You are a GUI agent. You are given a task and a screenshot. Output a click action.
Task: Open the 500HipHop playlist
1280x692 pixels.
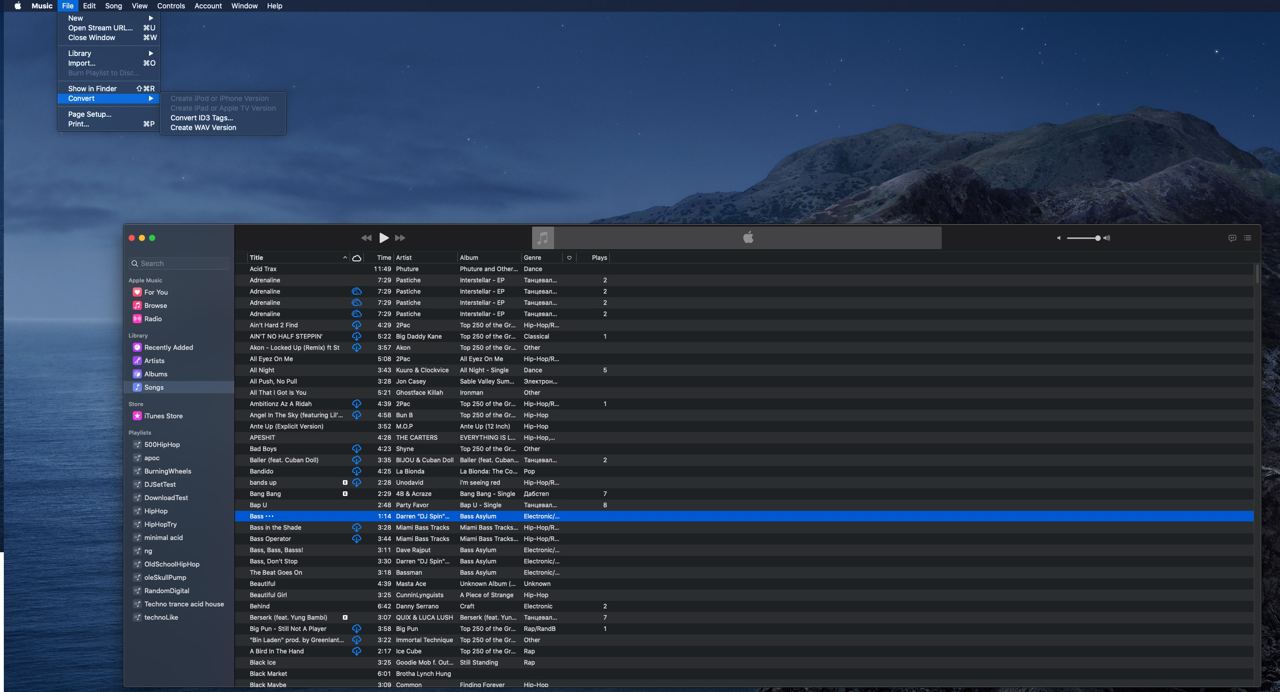pos(162,444)
